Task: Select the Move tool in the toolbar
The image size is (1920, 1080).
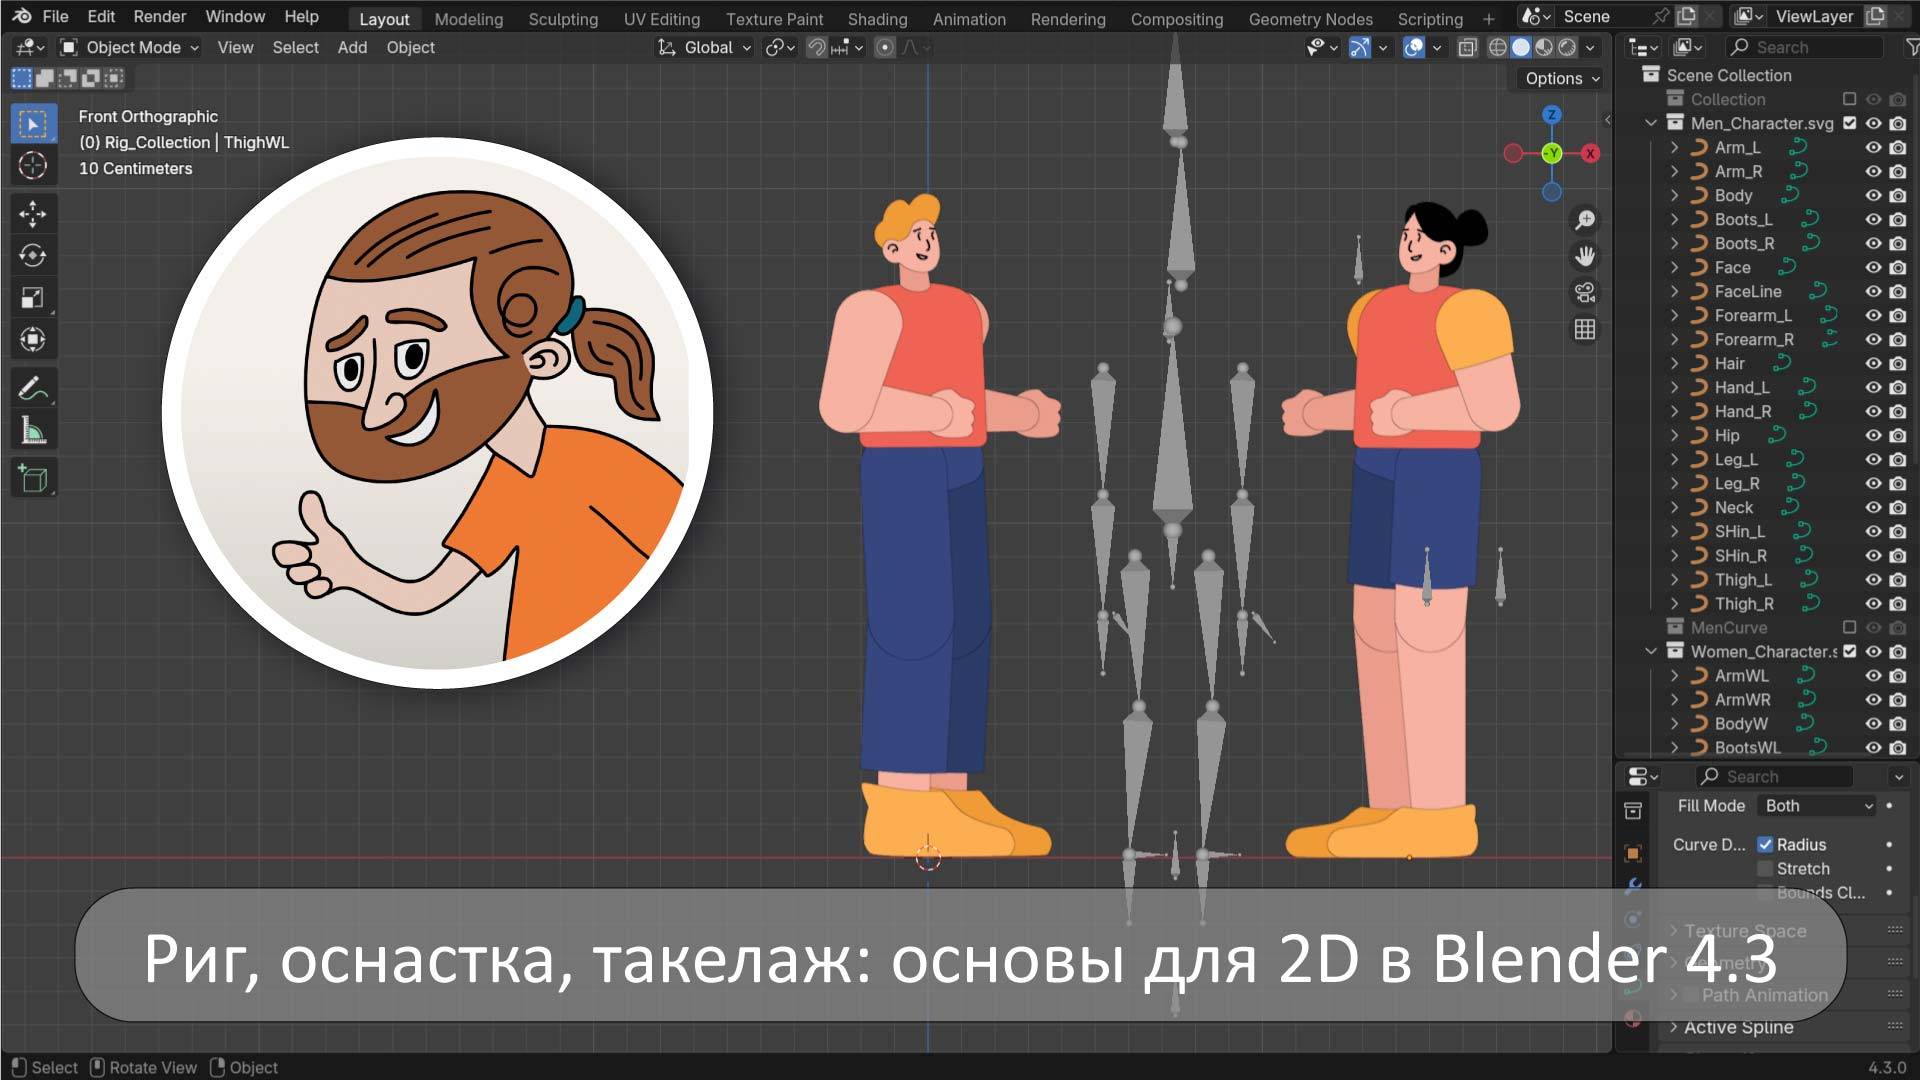Action: click(x=33, y=213)
